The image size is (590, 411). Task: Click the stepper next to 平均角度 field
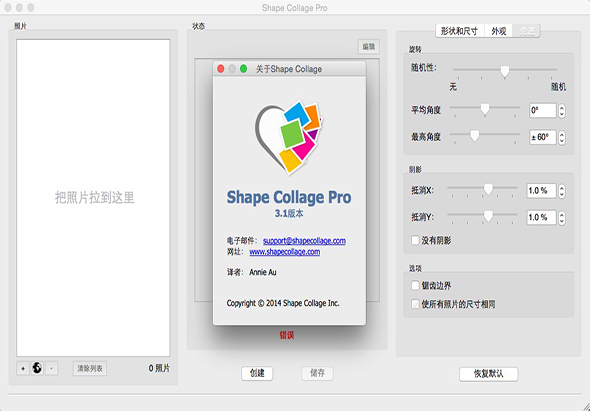point(562,111)
